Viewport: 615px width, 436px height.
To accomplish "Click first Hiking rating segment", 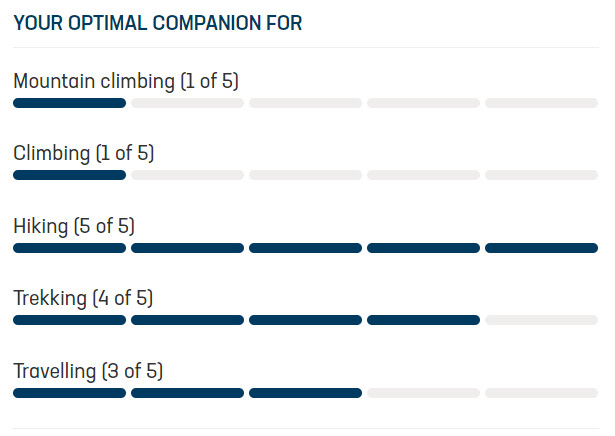I will coord(69,248).
